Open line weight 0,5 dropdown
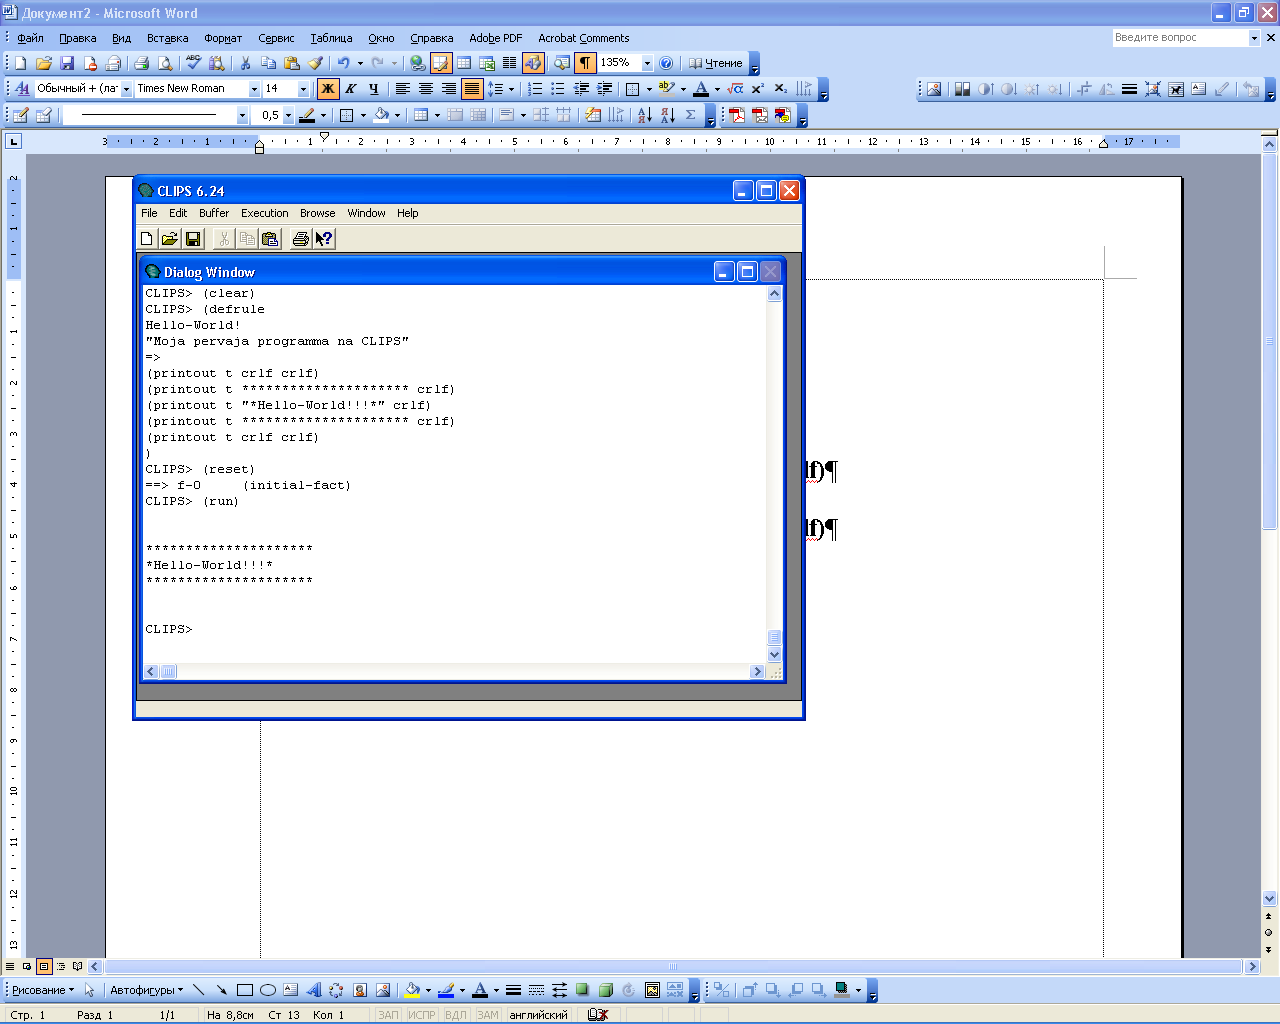The height and width of the screenshot is (1024, 1280). (x=288, y=116)
